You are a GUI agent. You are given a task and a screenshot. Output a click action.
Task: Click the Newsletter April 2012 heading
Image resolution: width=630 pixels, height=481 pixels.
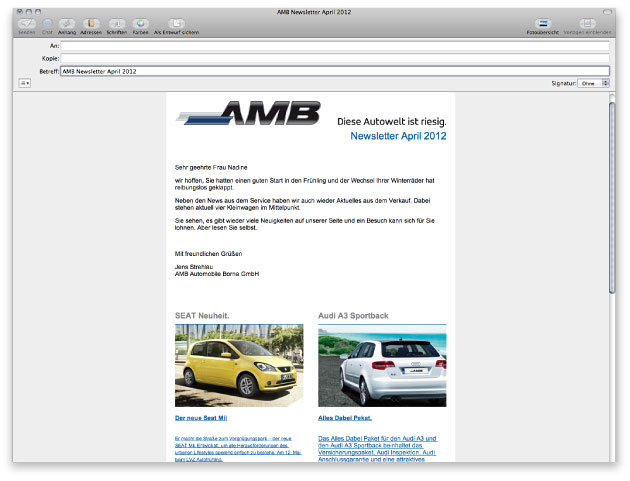point(398,136)
